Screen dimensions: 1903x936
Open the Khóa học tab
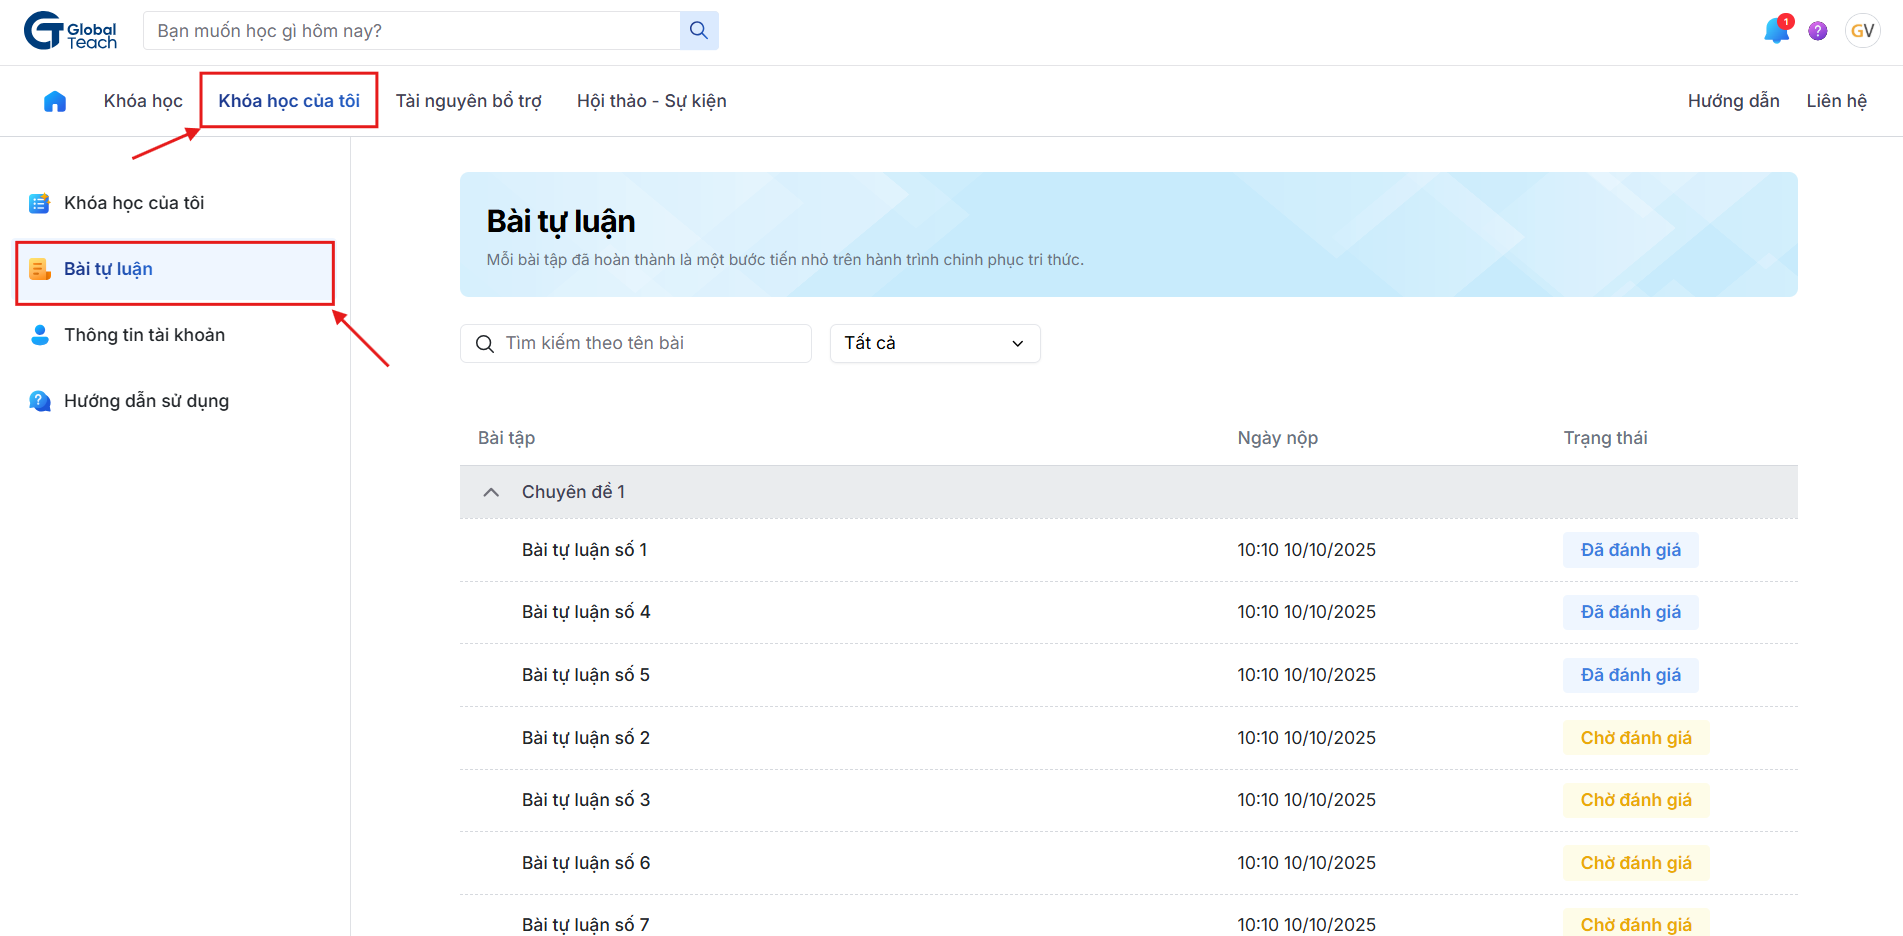143,101
